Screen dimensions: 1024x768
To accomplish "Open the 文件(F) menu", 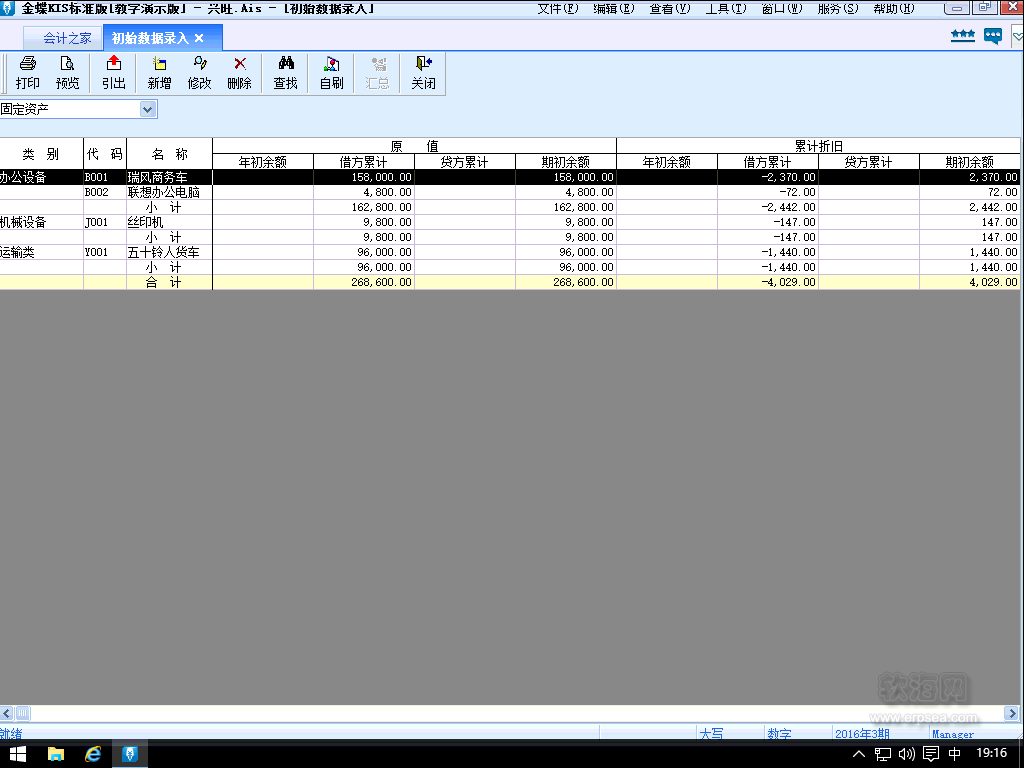I will pyautogui.click(x=558, y=8).
